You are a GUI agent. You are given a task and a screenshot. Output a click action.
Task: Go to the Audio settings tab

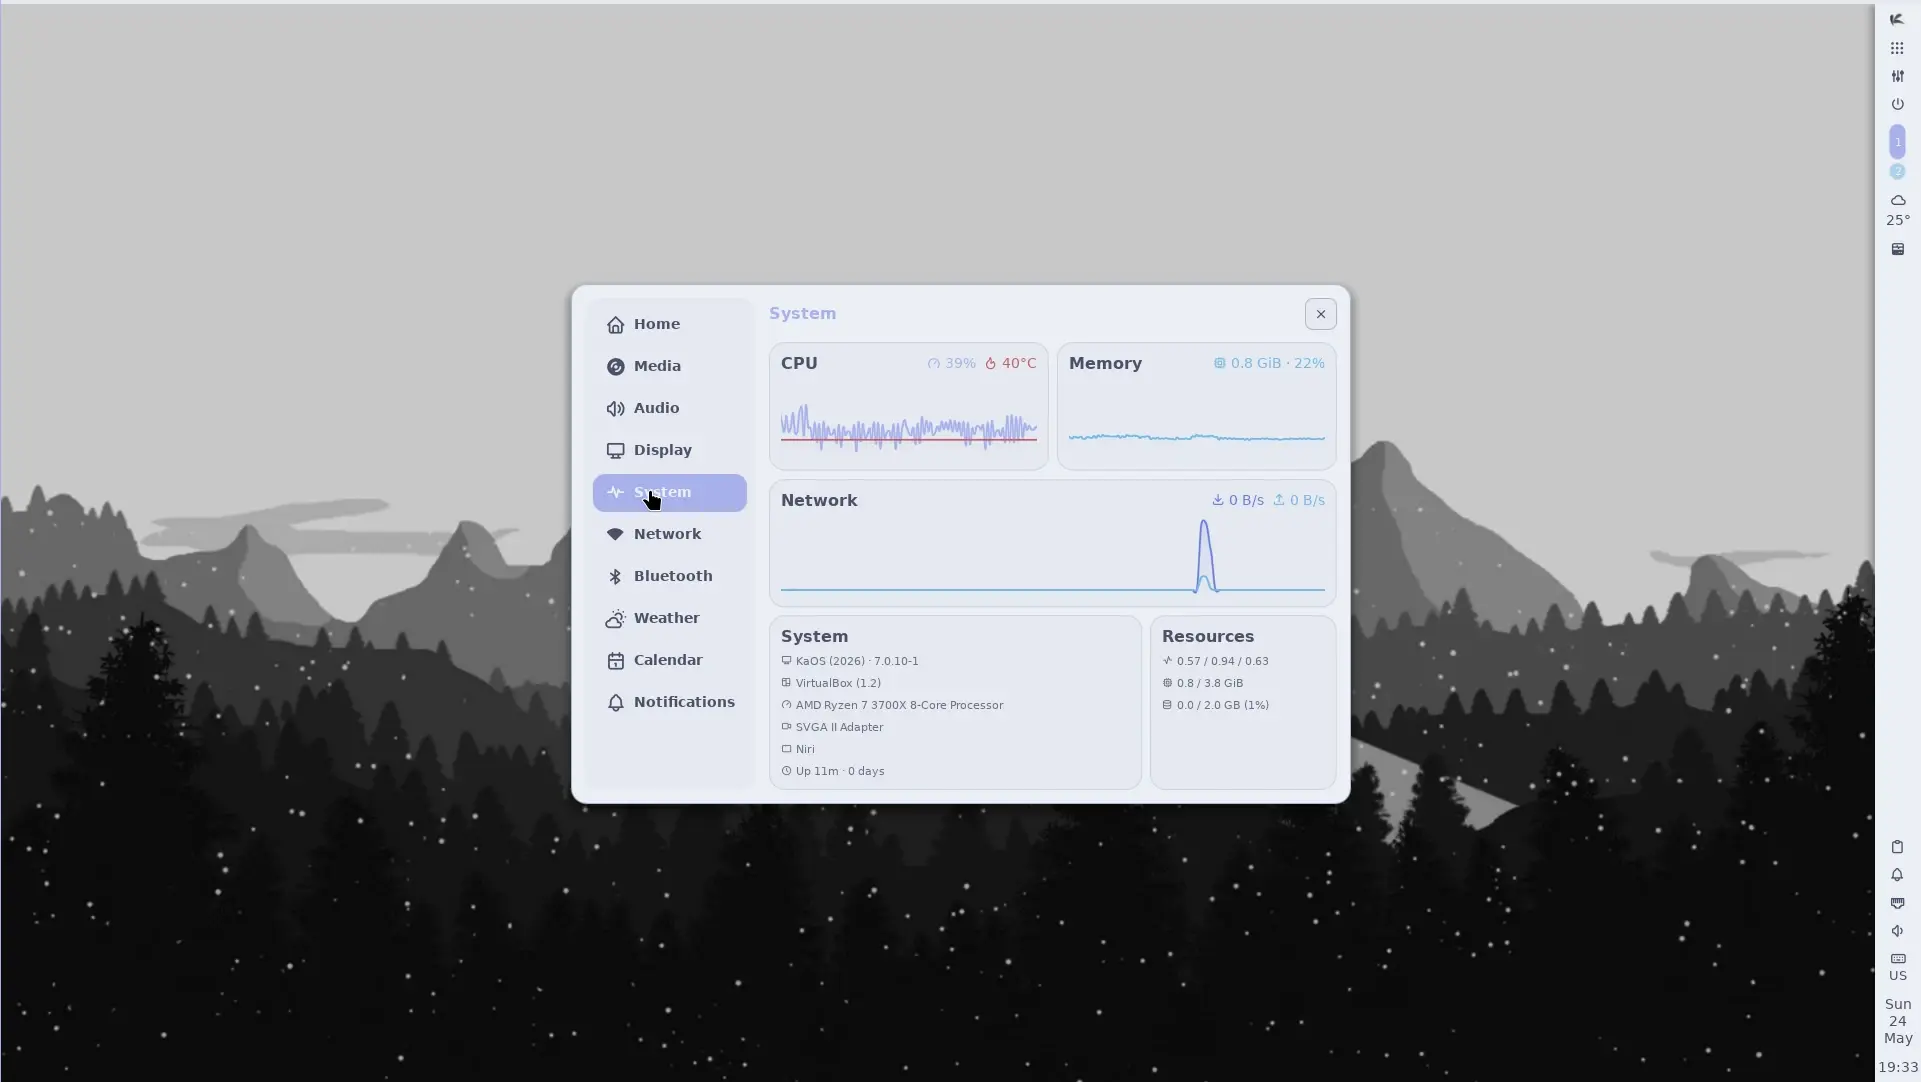tap(669, 408)
